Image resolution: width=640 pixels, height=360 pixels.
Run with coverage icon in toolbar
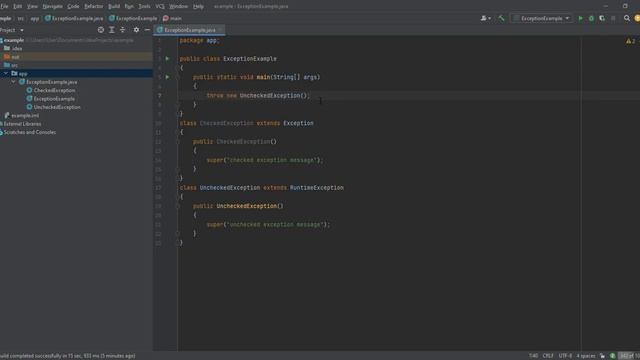pyautogui.click(x=602, y=18)
